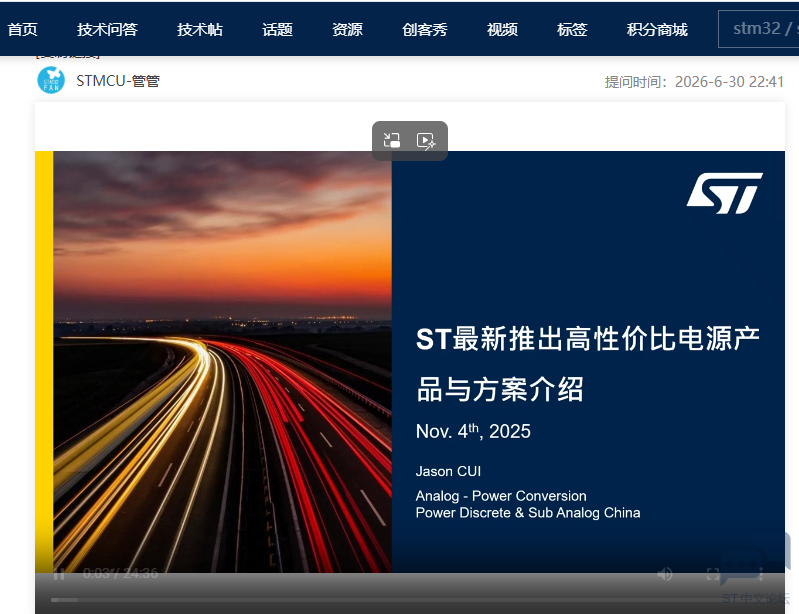Click the video AI enhance play icon
Screen dimensions: 799x614
pyautogui.click(x=426, y=141)
